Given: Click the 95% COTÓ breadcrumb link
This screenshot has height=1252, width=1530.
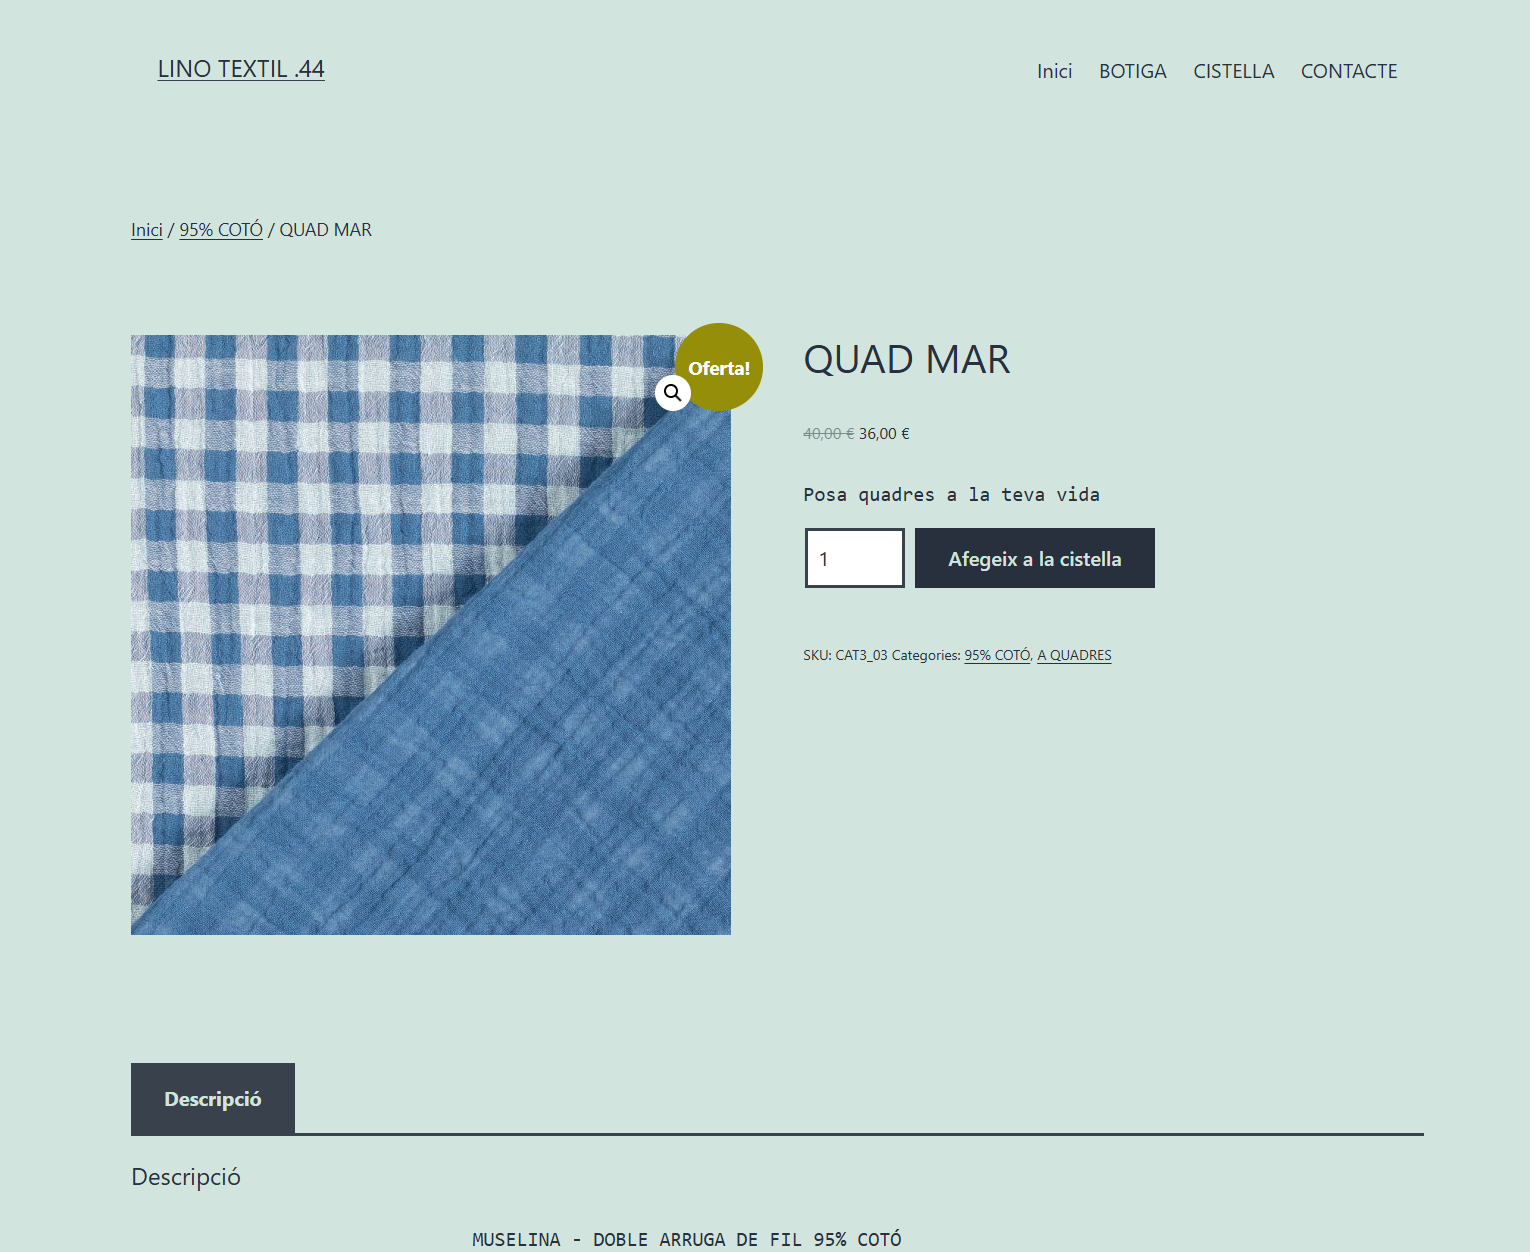Looking at the screenshot, I should pyautogui.click(x=221, y=230).
